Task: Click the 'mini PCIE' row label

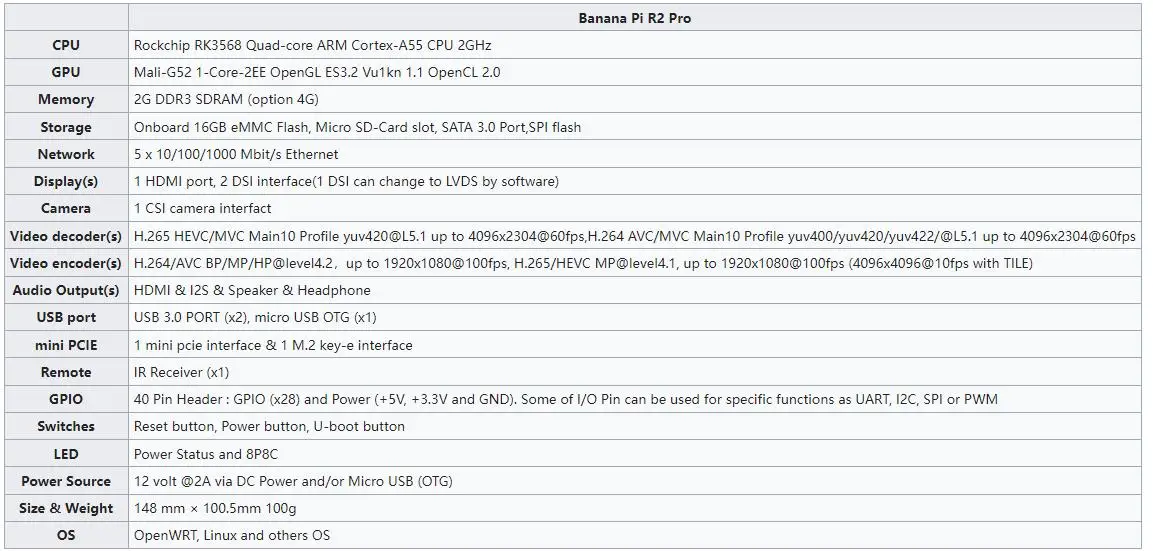Action: coord(66,344)
